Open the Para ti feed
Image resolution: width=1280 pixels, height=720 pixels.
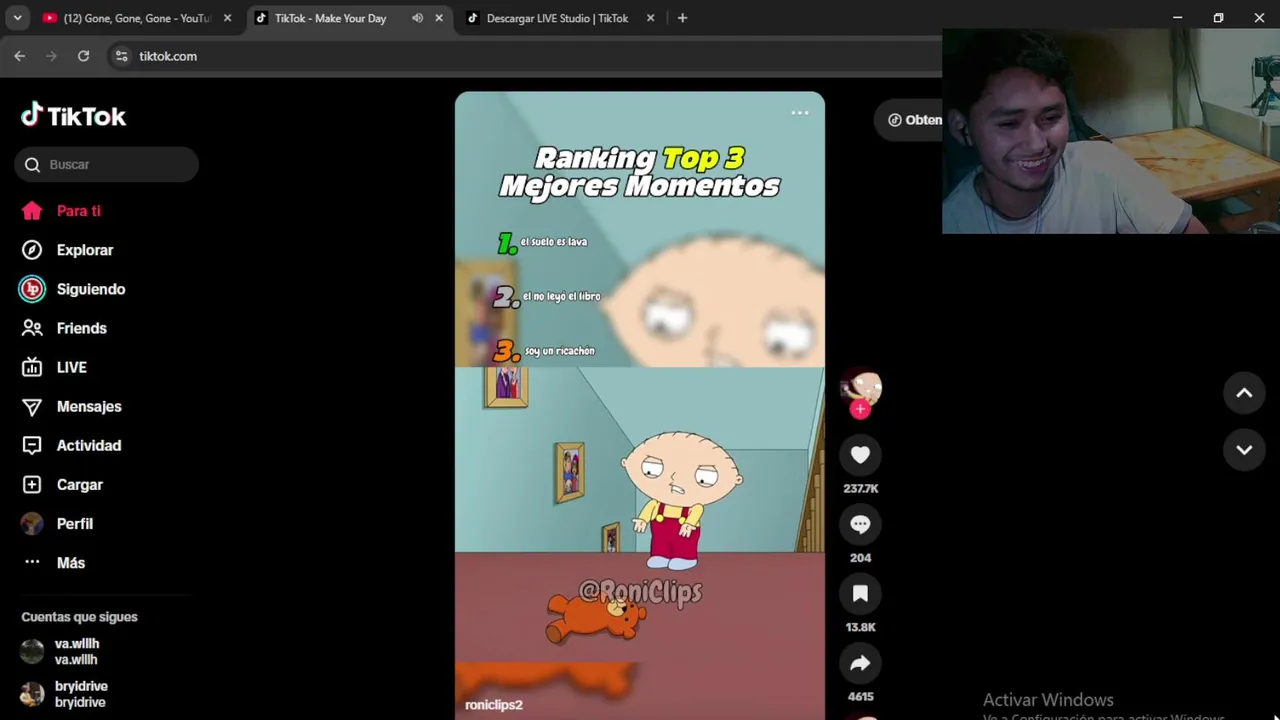click(78, 211)
